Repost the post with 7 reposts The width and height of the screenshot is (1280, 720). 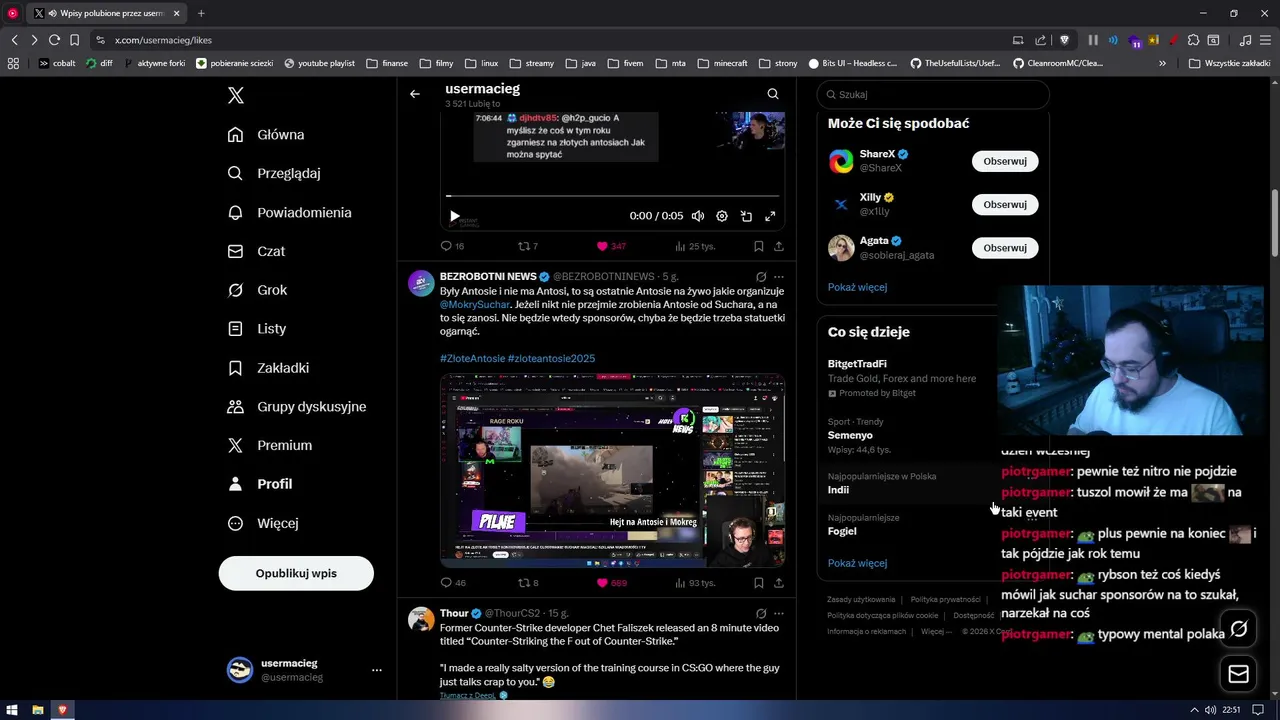tap(527, 246)
